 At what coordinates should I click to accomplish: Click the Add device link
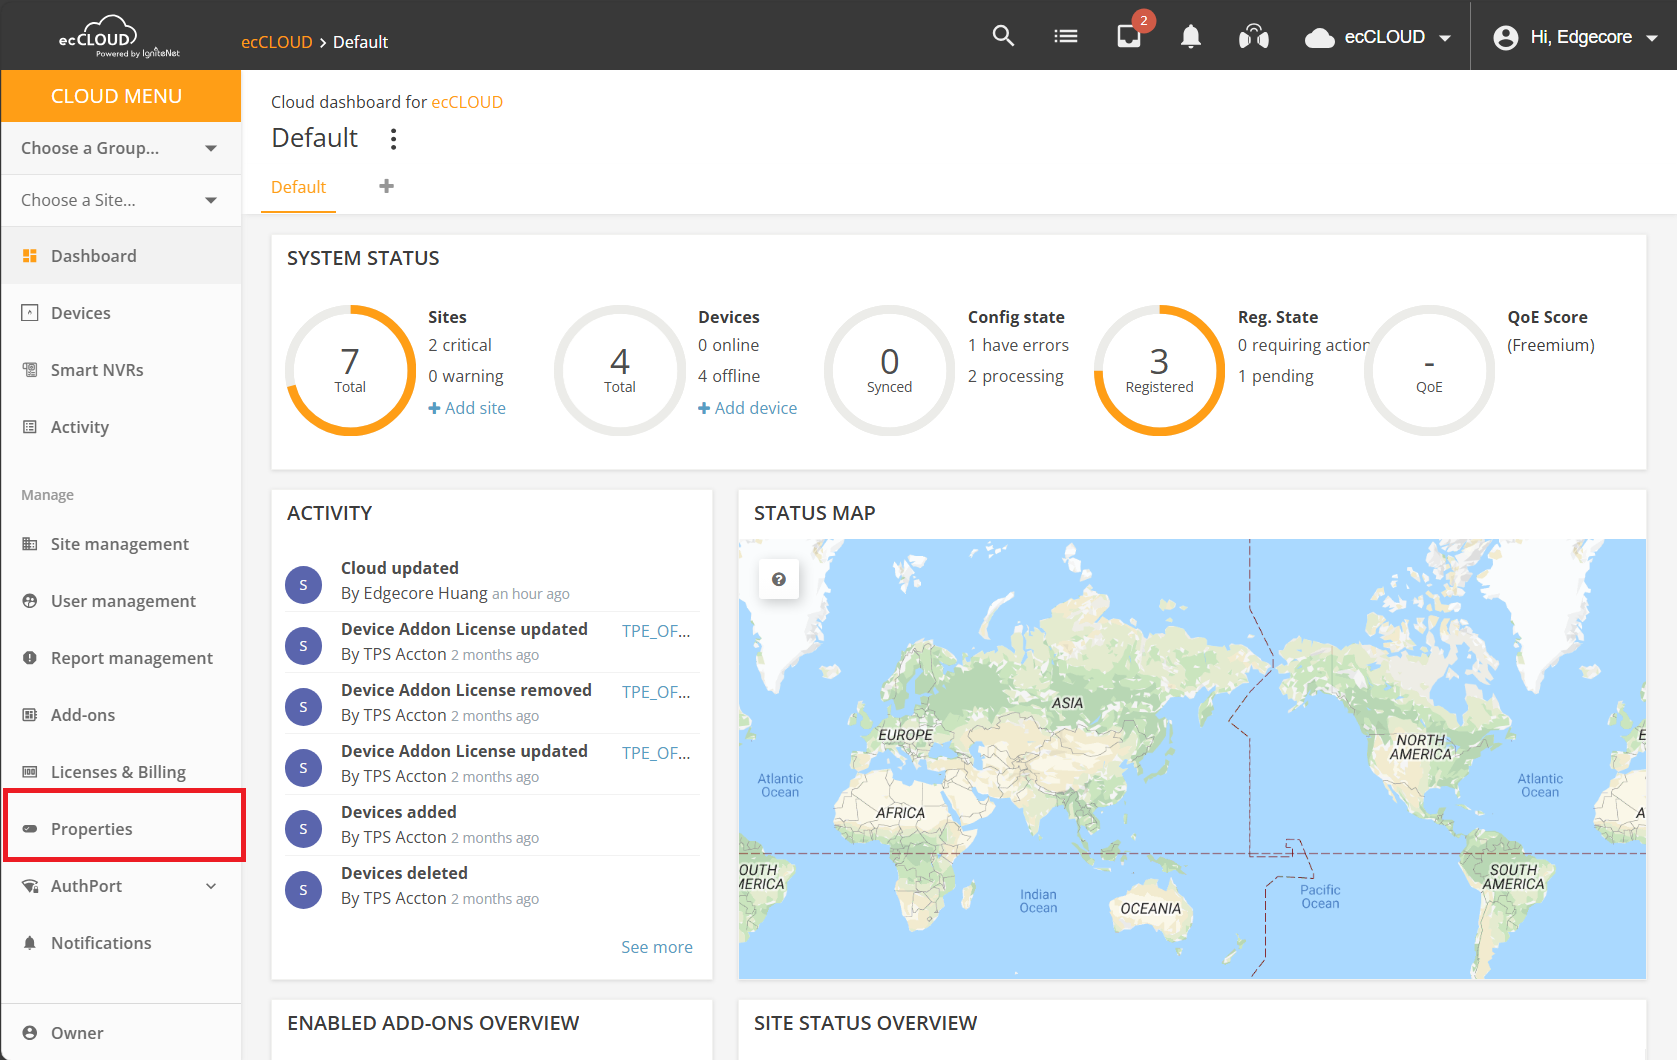[747, 408]
